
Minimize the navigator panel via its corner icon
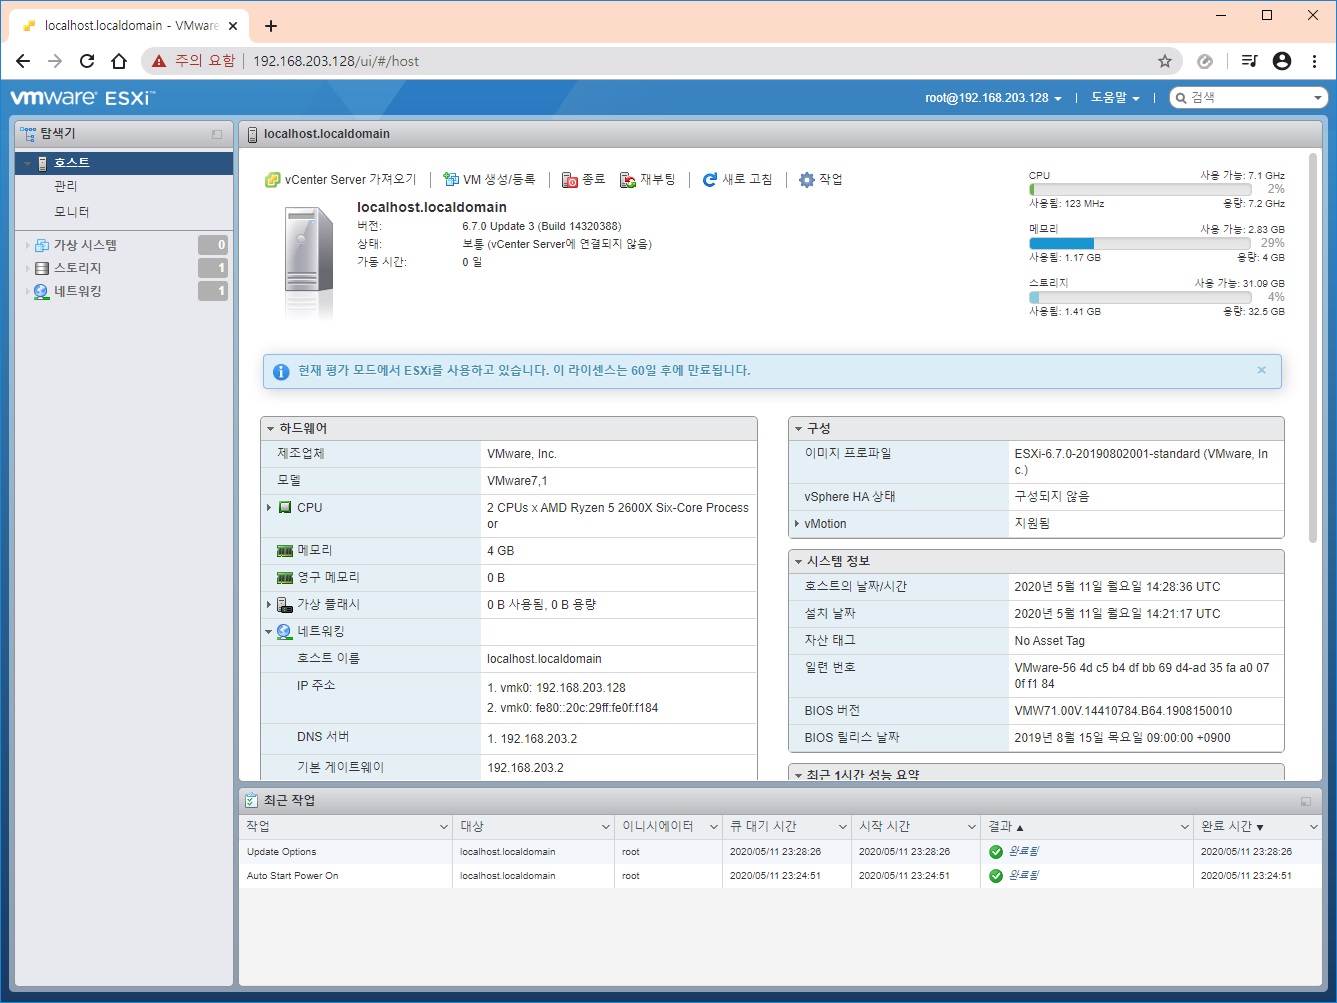[x=217, y=134]
